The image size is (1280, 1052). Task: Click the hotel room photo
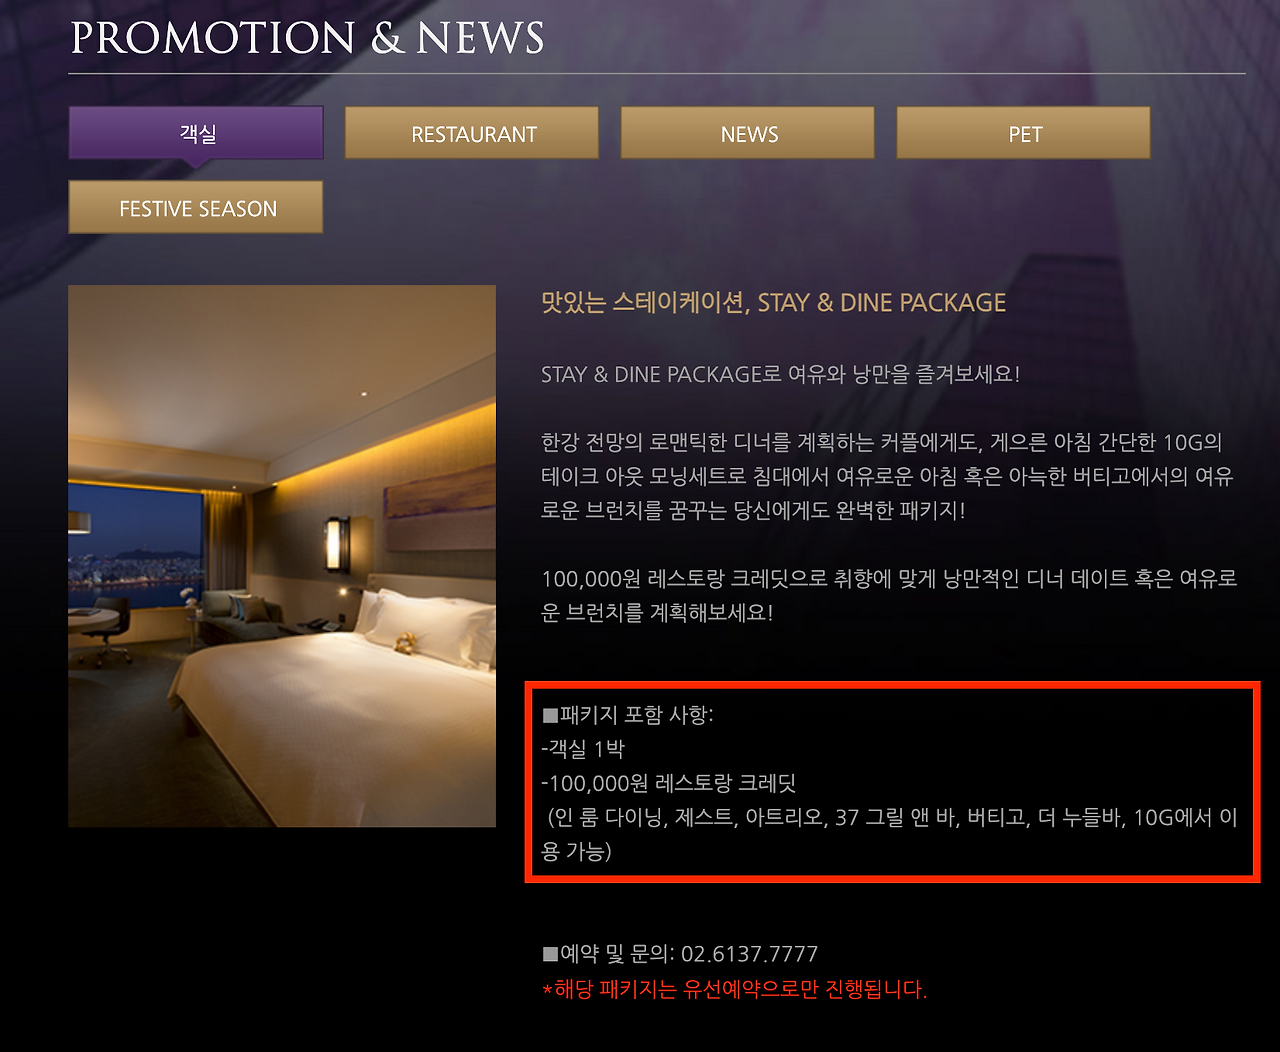tap(282, 556)
